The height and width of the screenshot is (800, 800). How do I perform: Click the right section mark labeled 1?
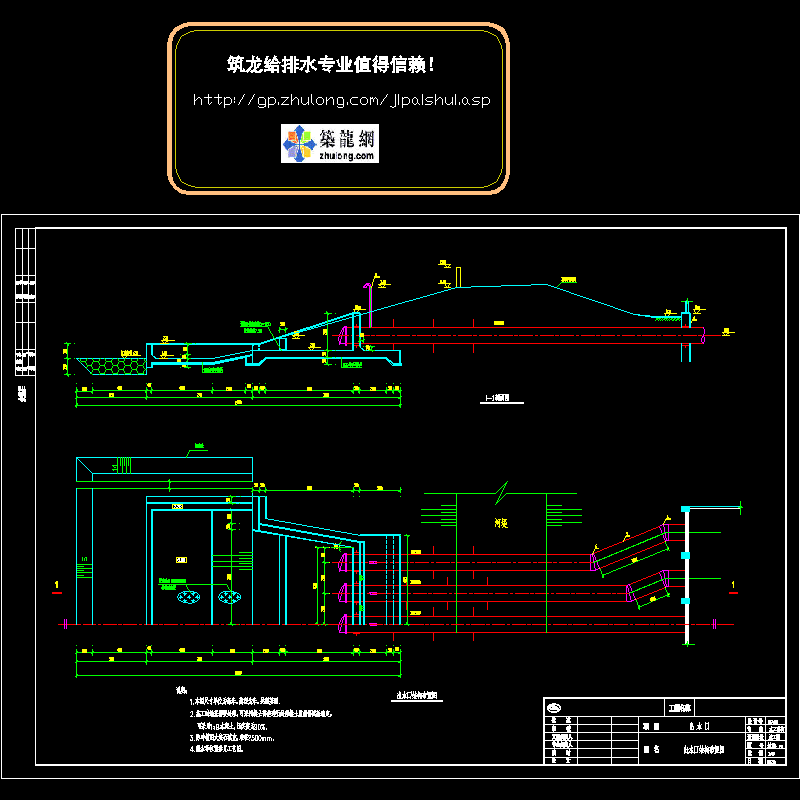point(732,584)
